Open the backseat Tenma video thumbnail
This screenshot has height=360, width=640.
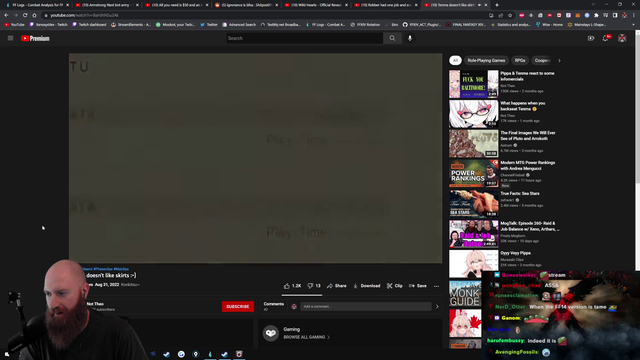(x=473, y=114)
